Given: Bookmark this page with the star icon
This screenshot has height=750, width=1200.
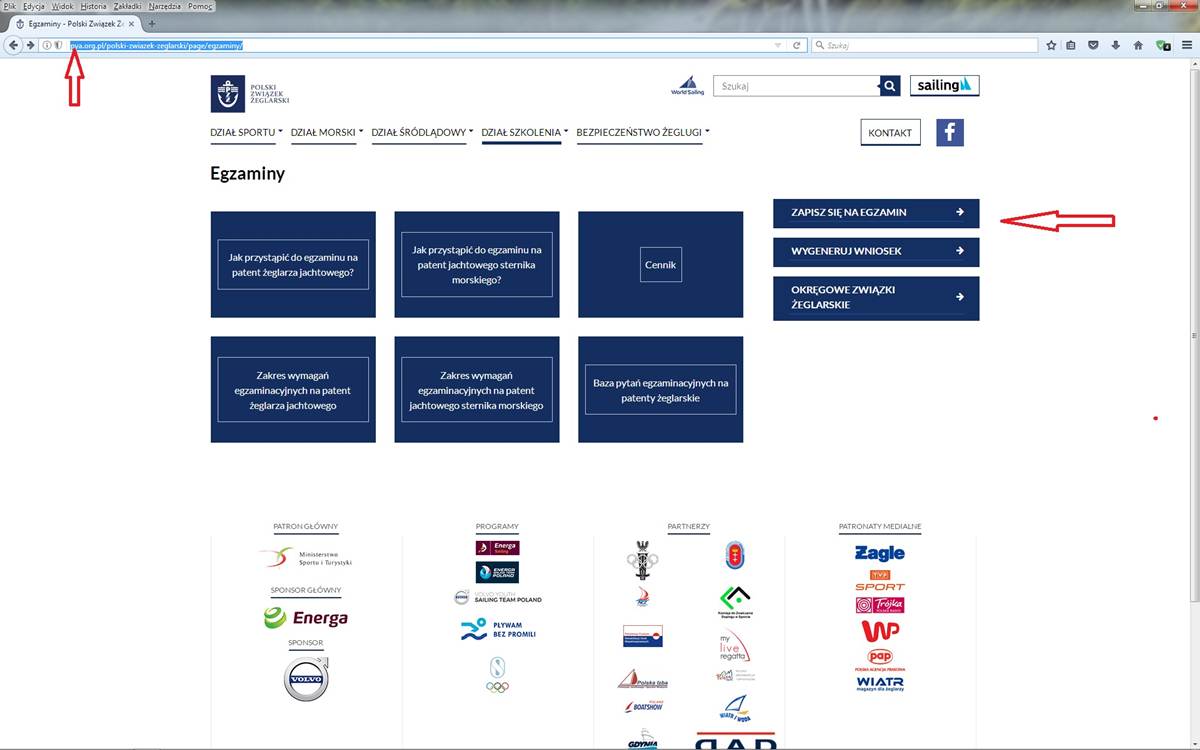Looking at the screenshot, I should click(1051, 45).
